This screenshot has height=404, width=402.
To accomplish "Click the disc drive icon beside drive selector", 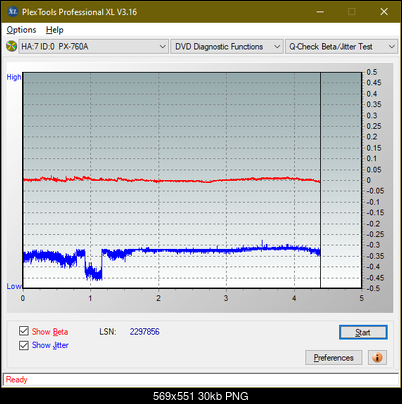I will tap(11, 46).
